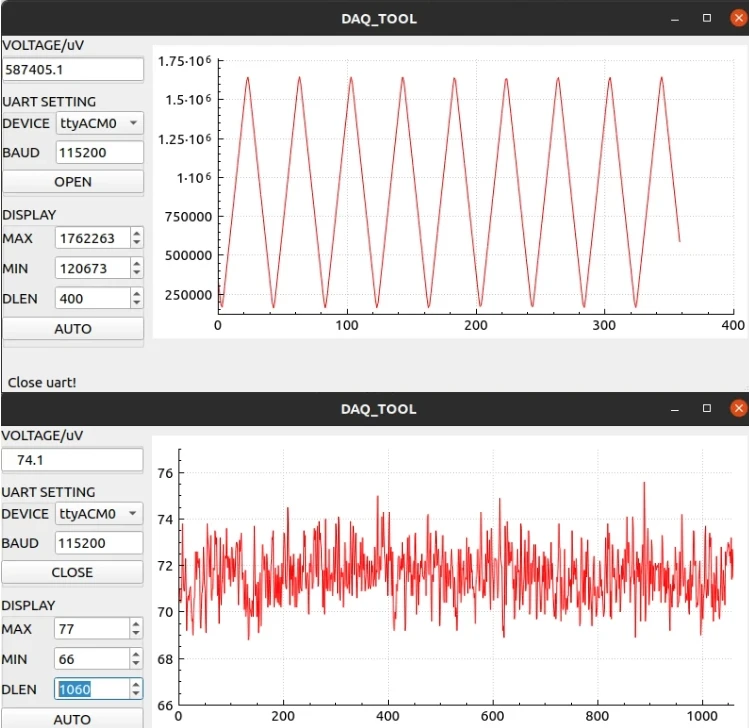Close the top DAQ_TOOL window

[738, 18]
